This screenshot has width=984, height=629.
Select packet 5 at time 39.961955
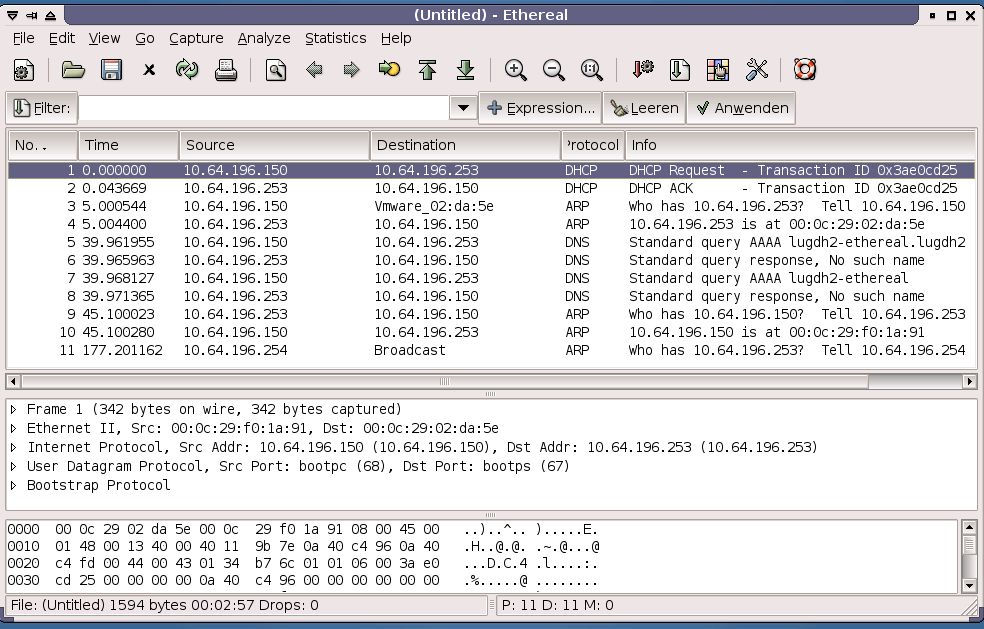click(x=491, y=242)
